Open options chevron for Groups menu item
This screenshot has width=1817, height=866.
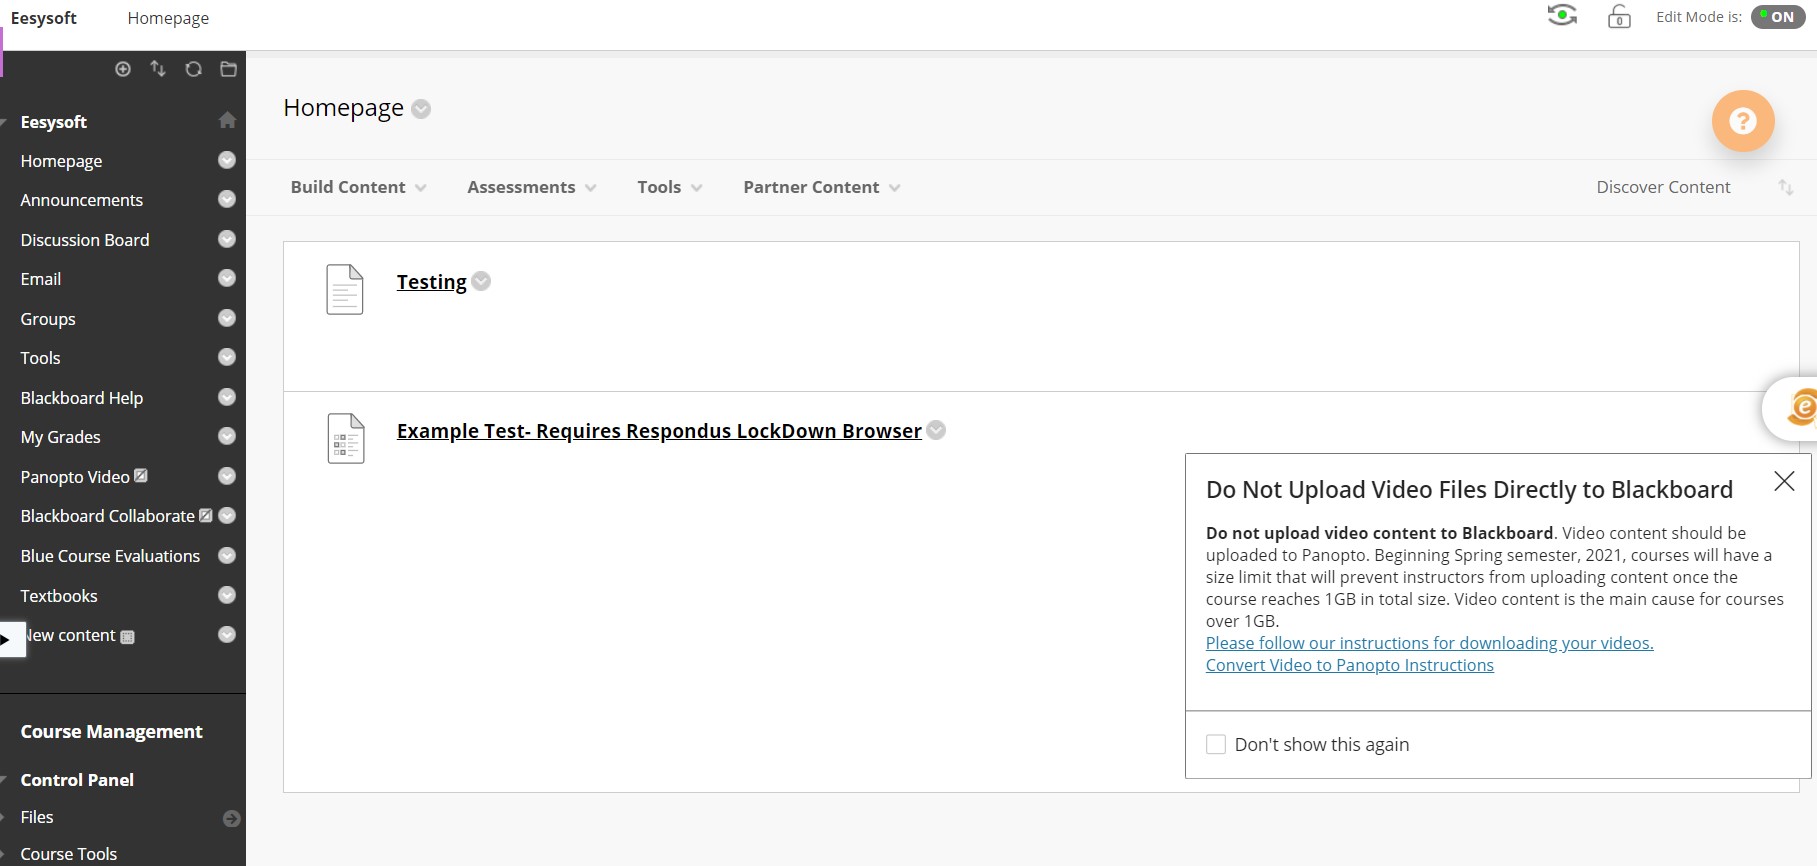pyautogui.click(x=227, y=318)
